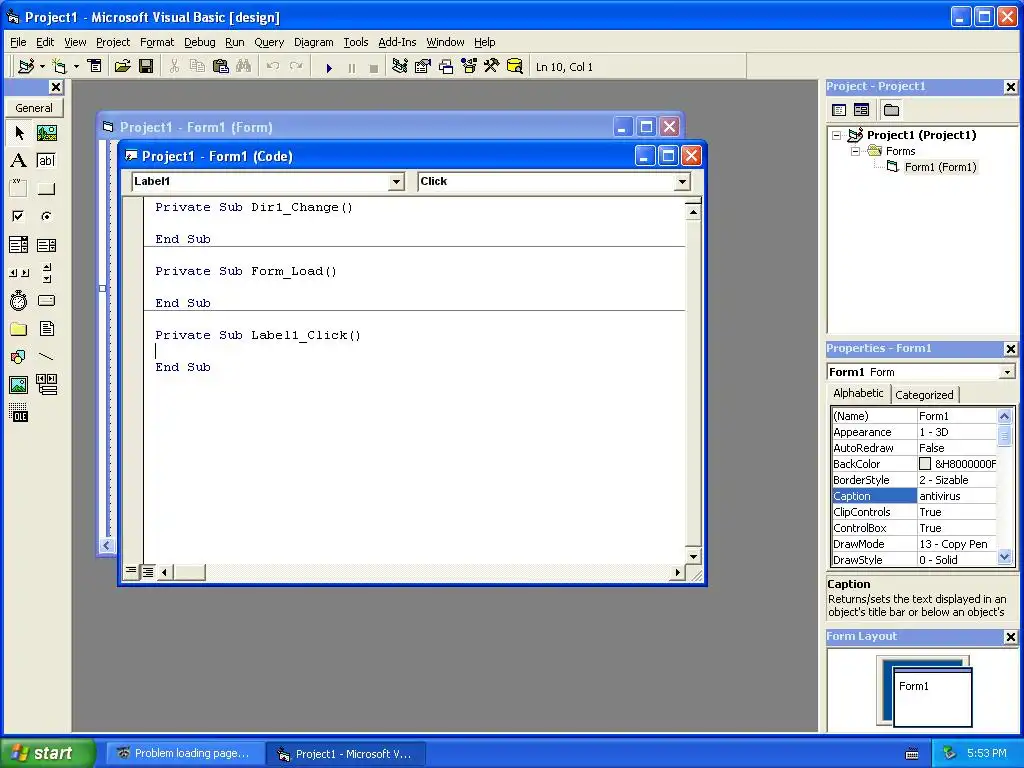Image resolution: width=1024 pixels, height=768 pixels.
Task: Select the Data control in toolbox
Action: coord(46,385)
